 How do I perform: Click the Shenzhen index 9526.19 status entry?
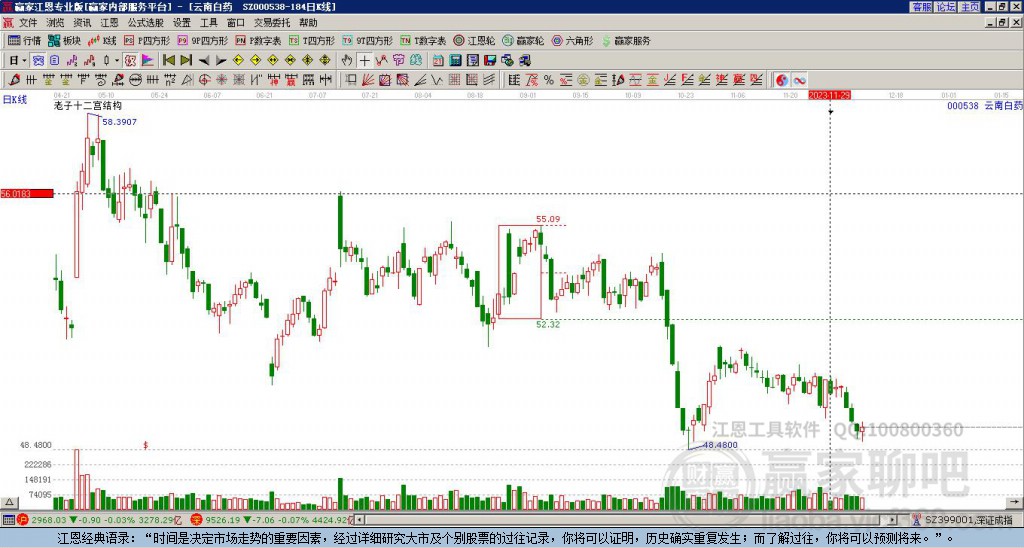tap(270, 520)
